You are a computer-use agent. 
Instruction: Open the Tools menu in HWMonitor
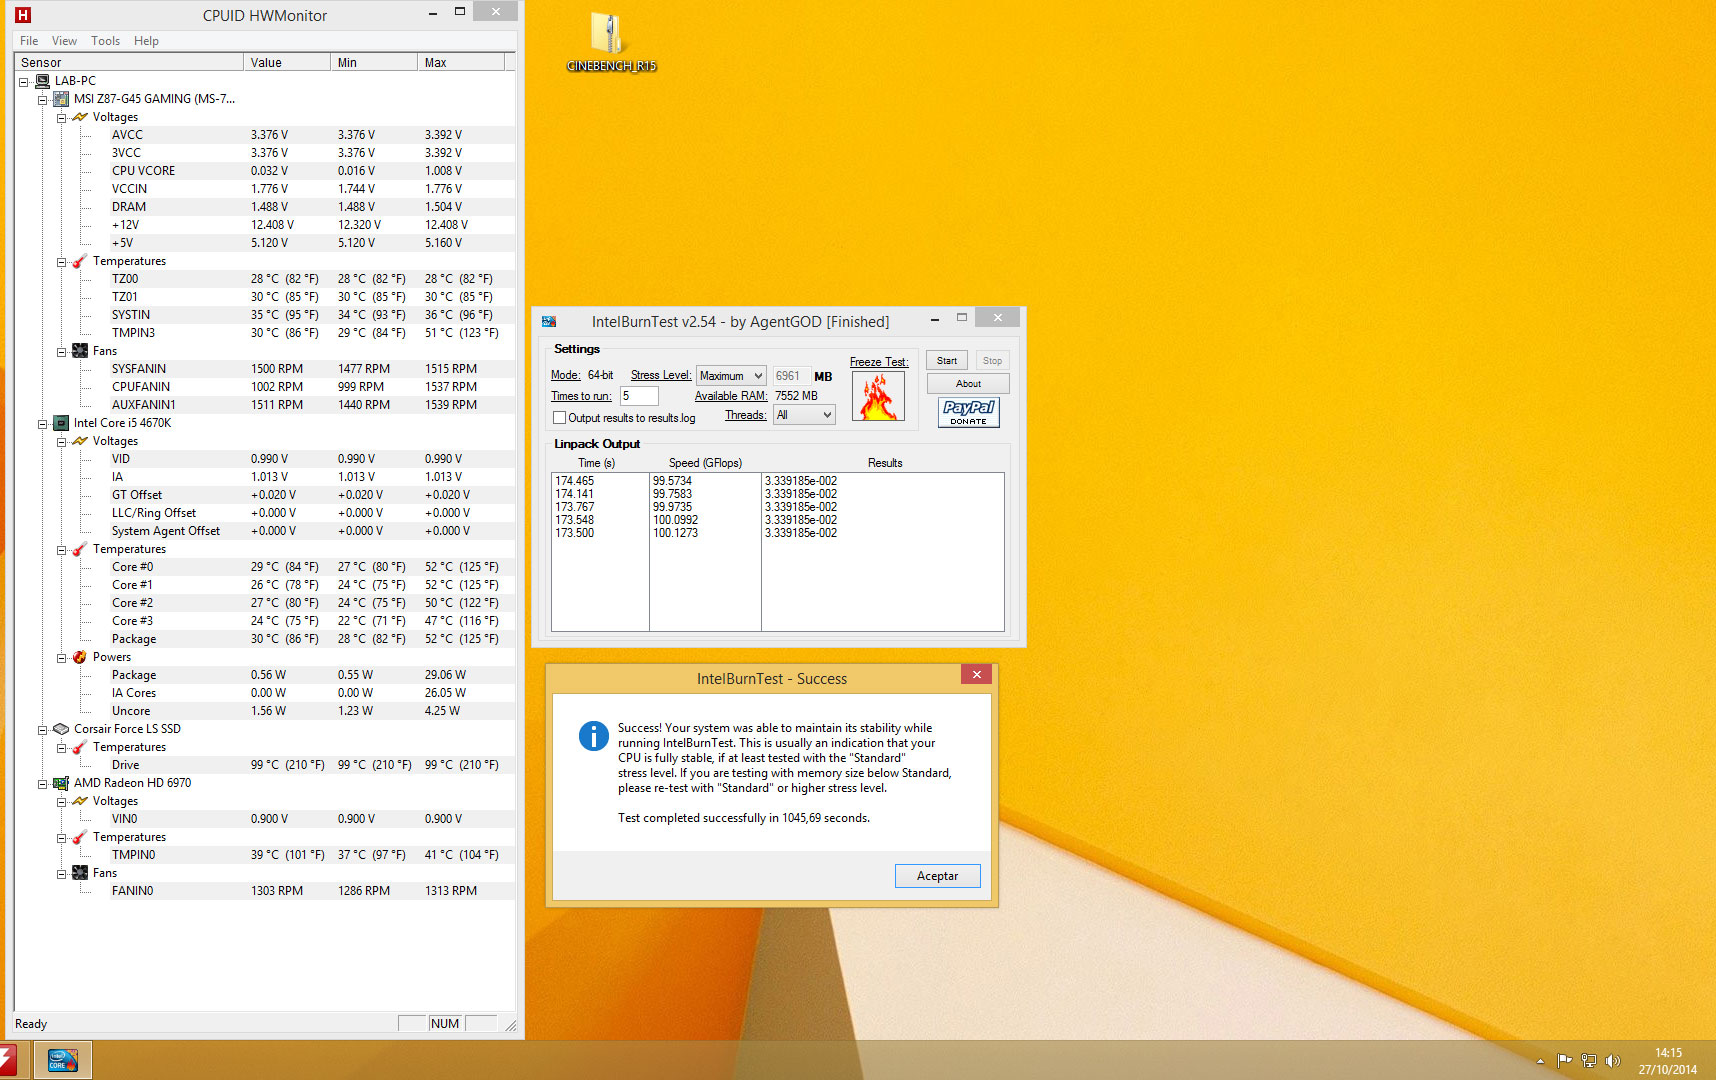[105, 41]
